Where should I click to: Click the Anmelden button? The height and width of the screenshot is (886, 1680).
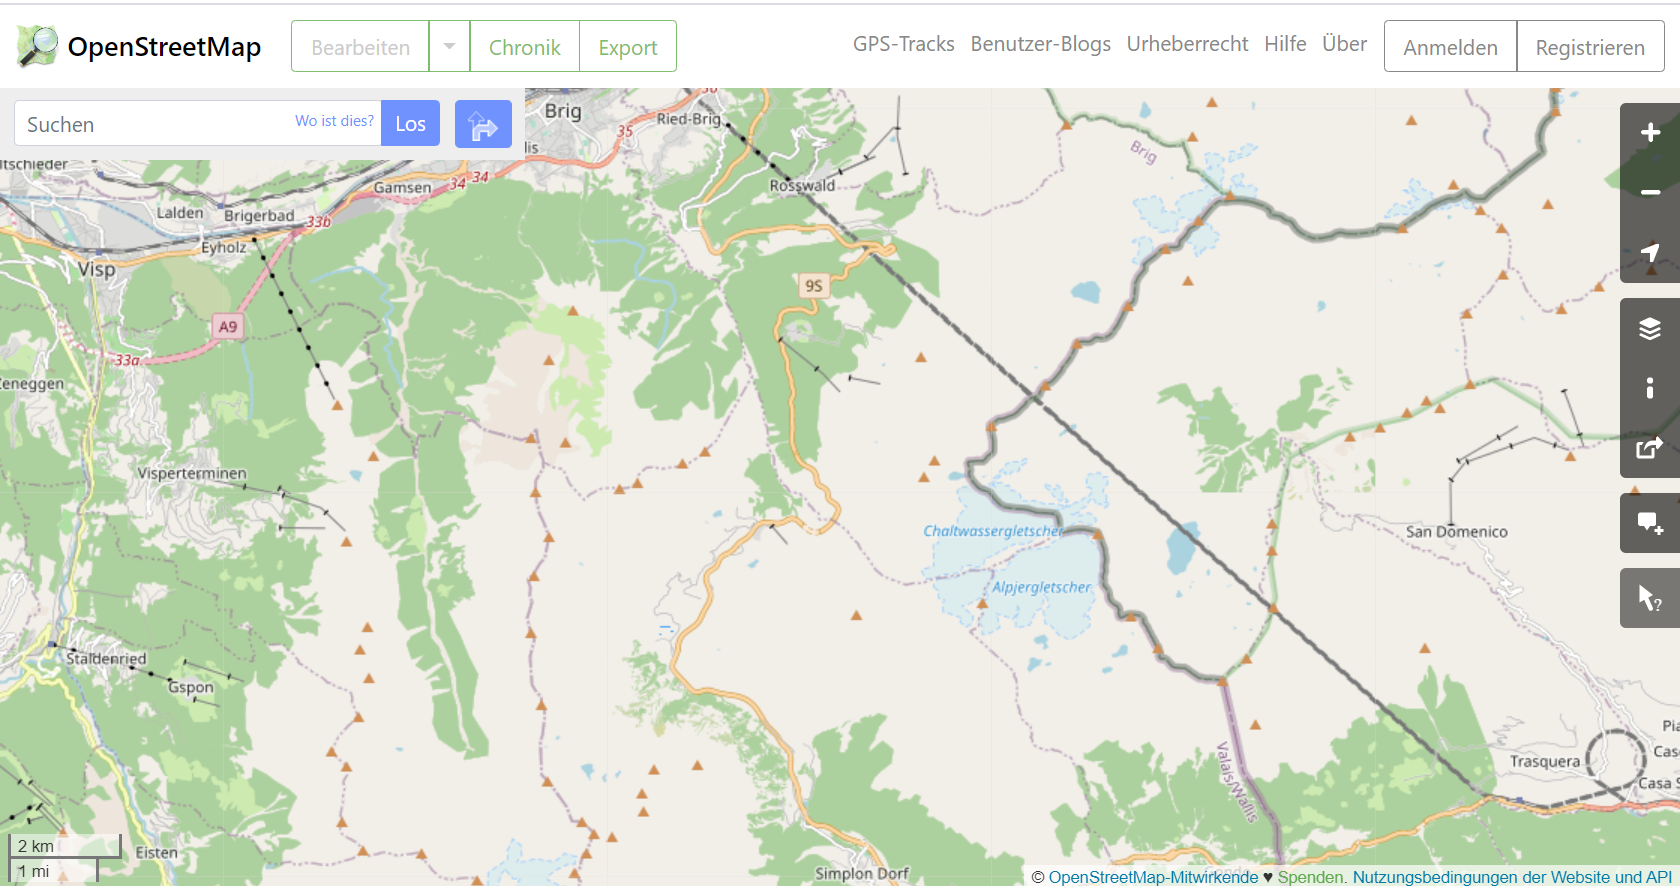click(1450, 46)
